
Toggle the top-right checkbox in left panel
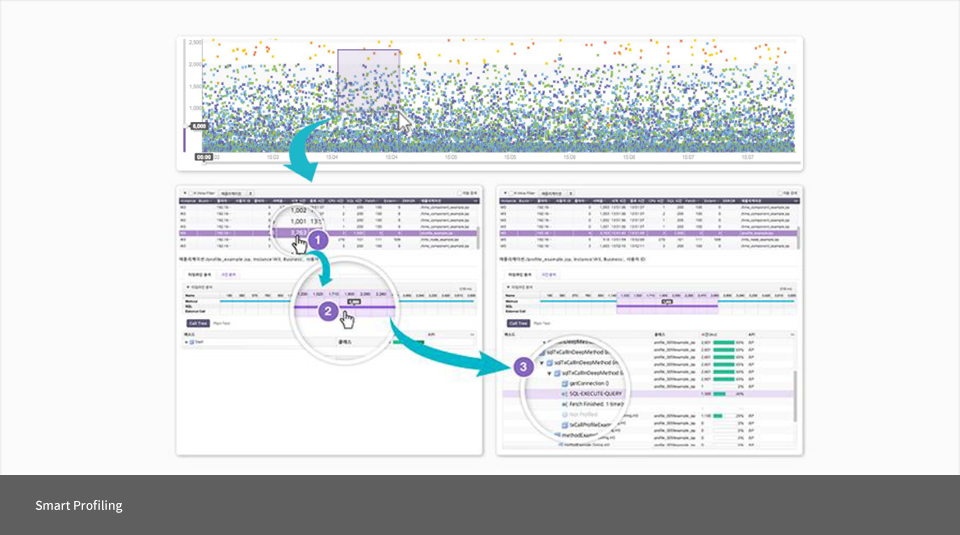(x=459, y=193)
